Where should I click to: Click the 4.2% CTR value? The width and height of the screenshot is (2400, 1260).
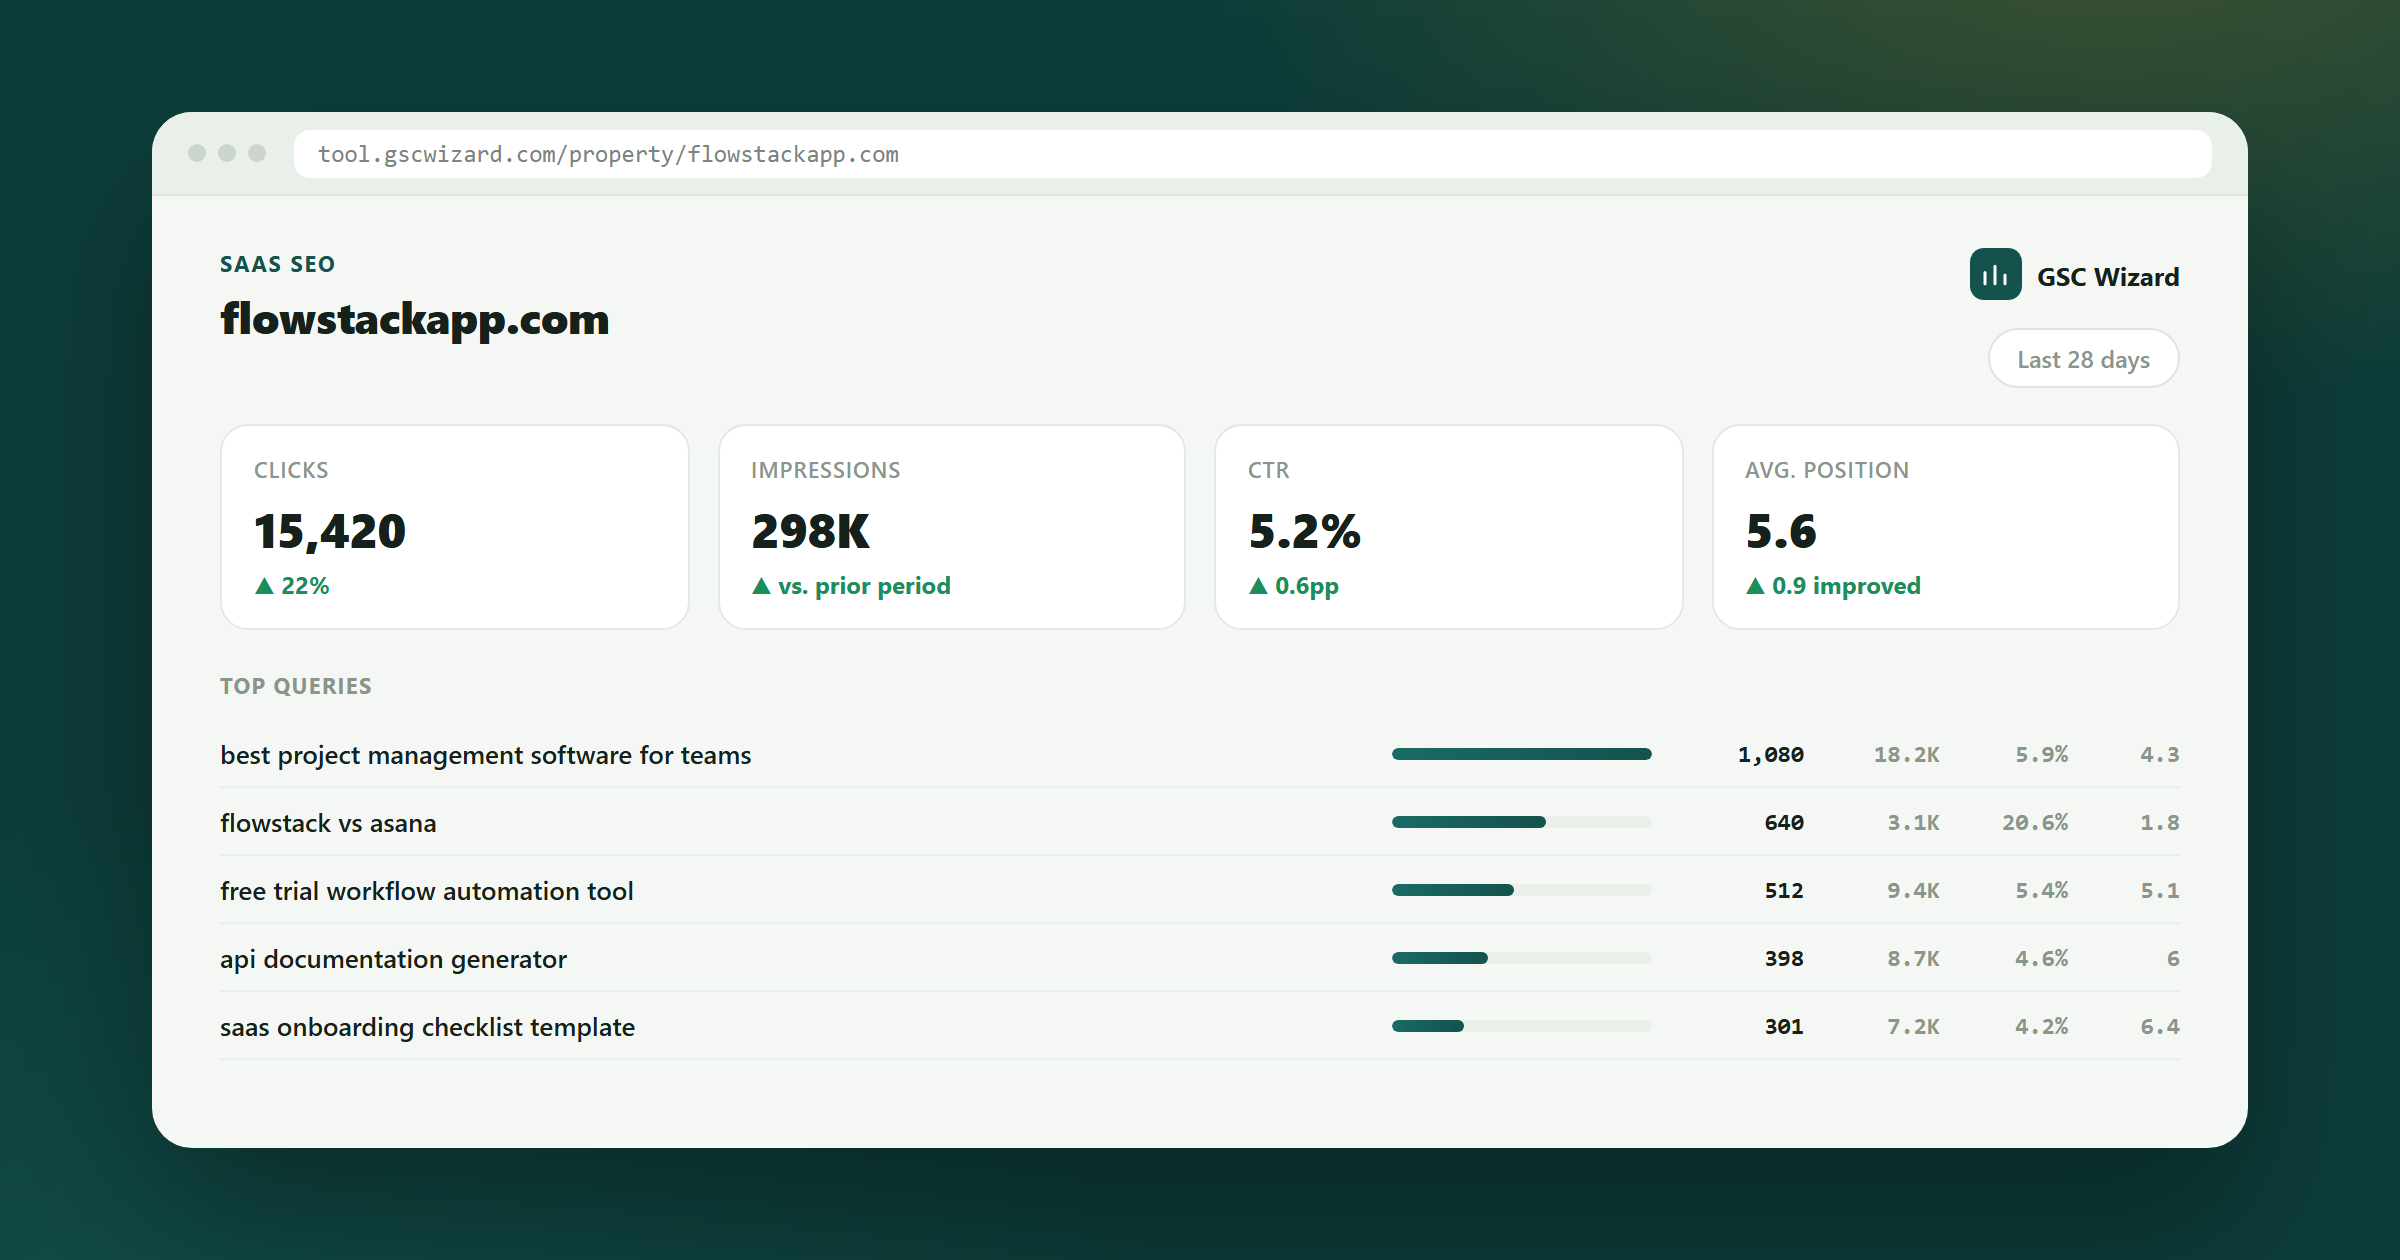[2041, 1027]
